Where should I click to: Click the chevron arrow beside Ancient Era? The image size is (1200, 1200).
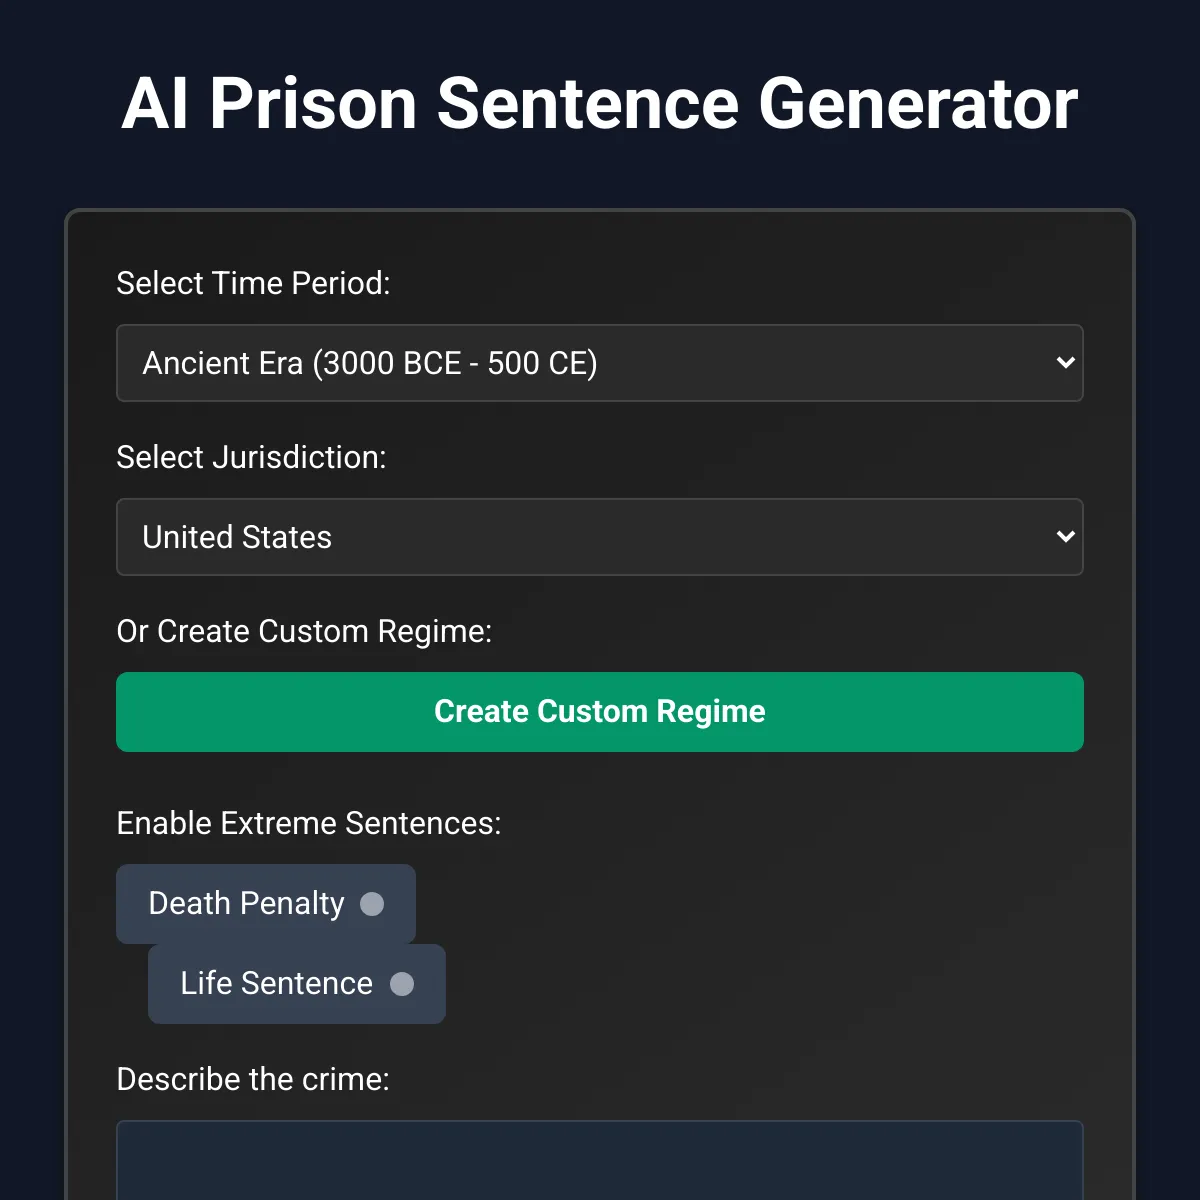coord(1065,363)
